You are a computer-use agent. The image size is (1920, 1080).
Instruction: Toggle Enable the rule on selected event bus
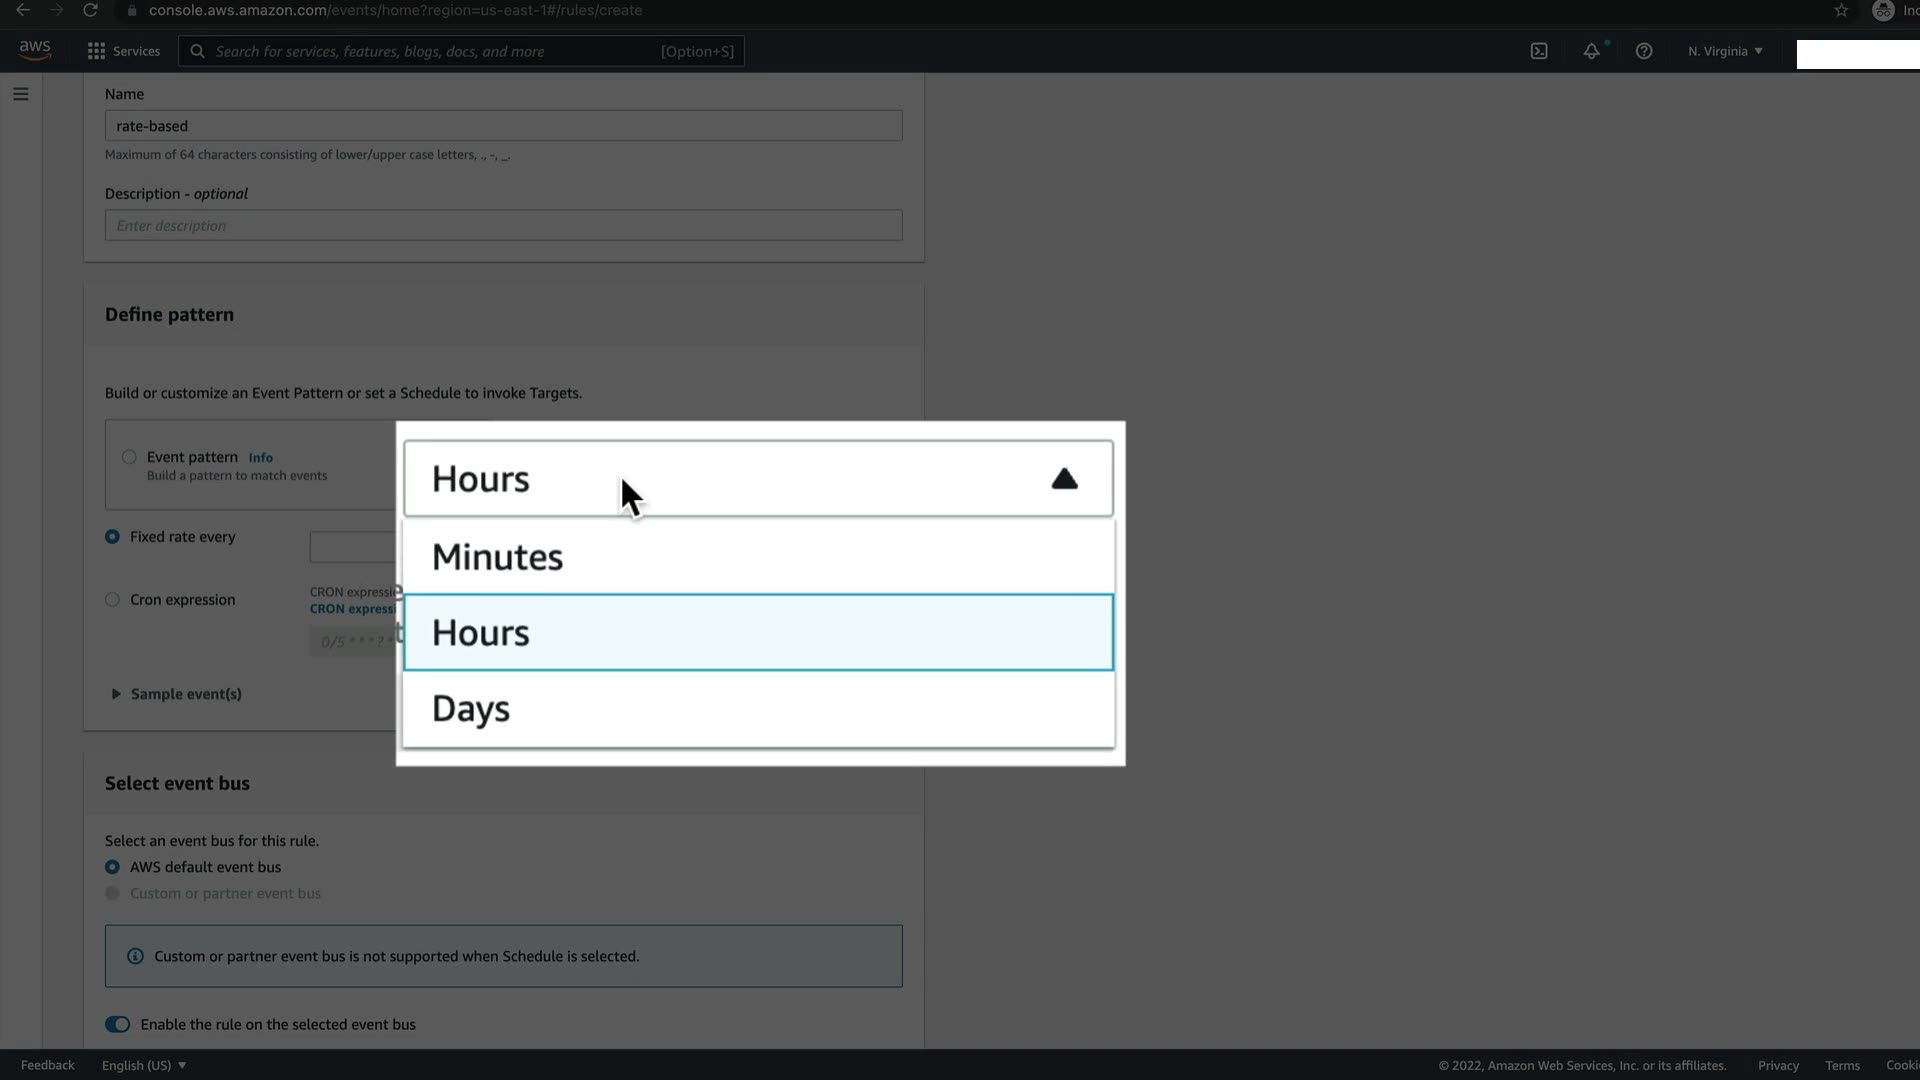118,1024
